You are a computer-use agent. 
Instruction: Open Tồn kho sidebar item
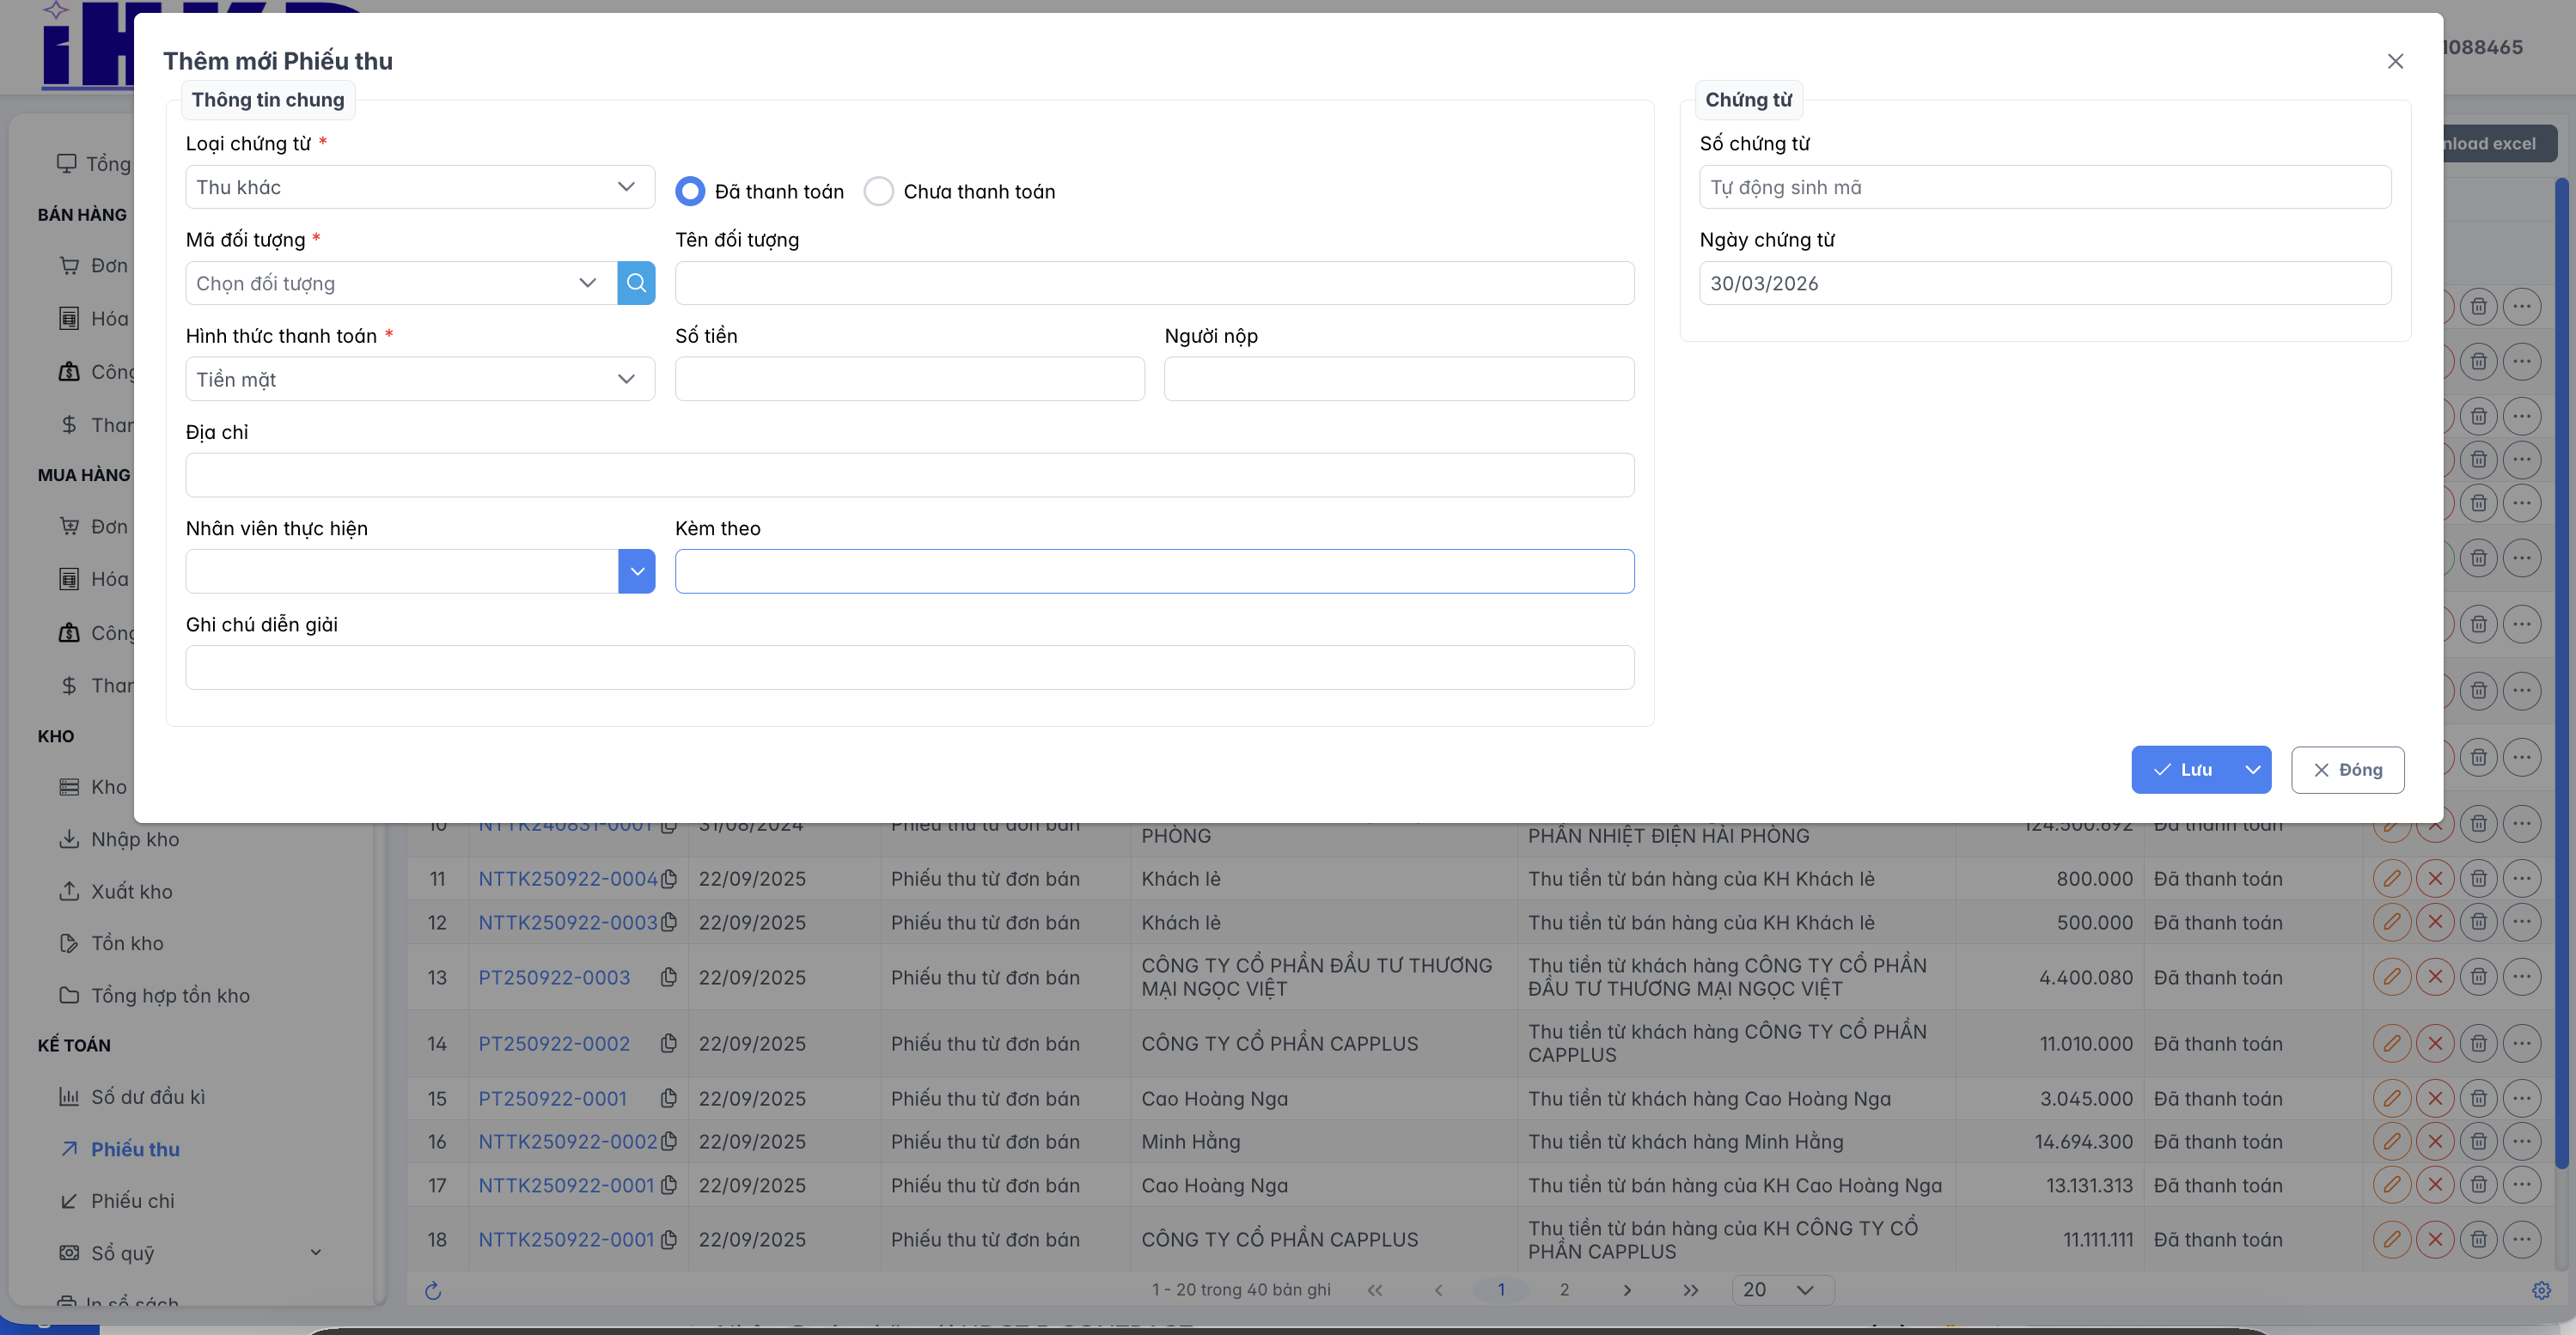127,943
